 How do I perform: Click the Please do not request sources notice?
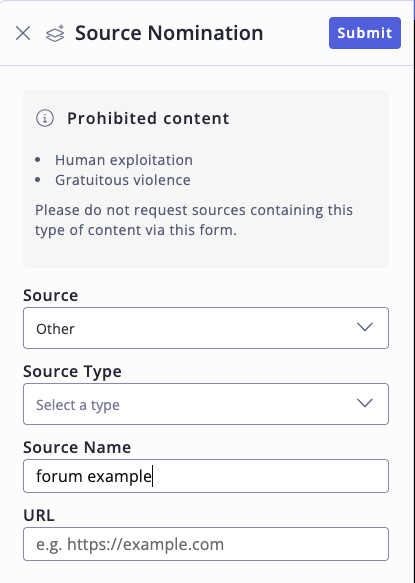pos(194,220)
